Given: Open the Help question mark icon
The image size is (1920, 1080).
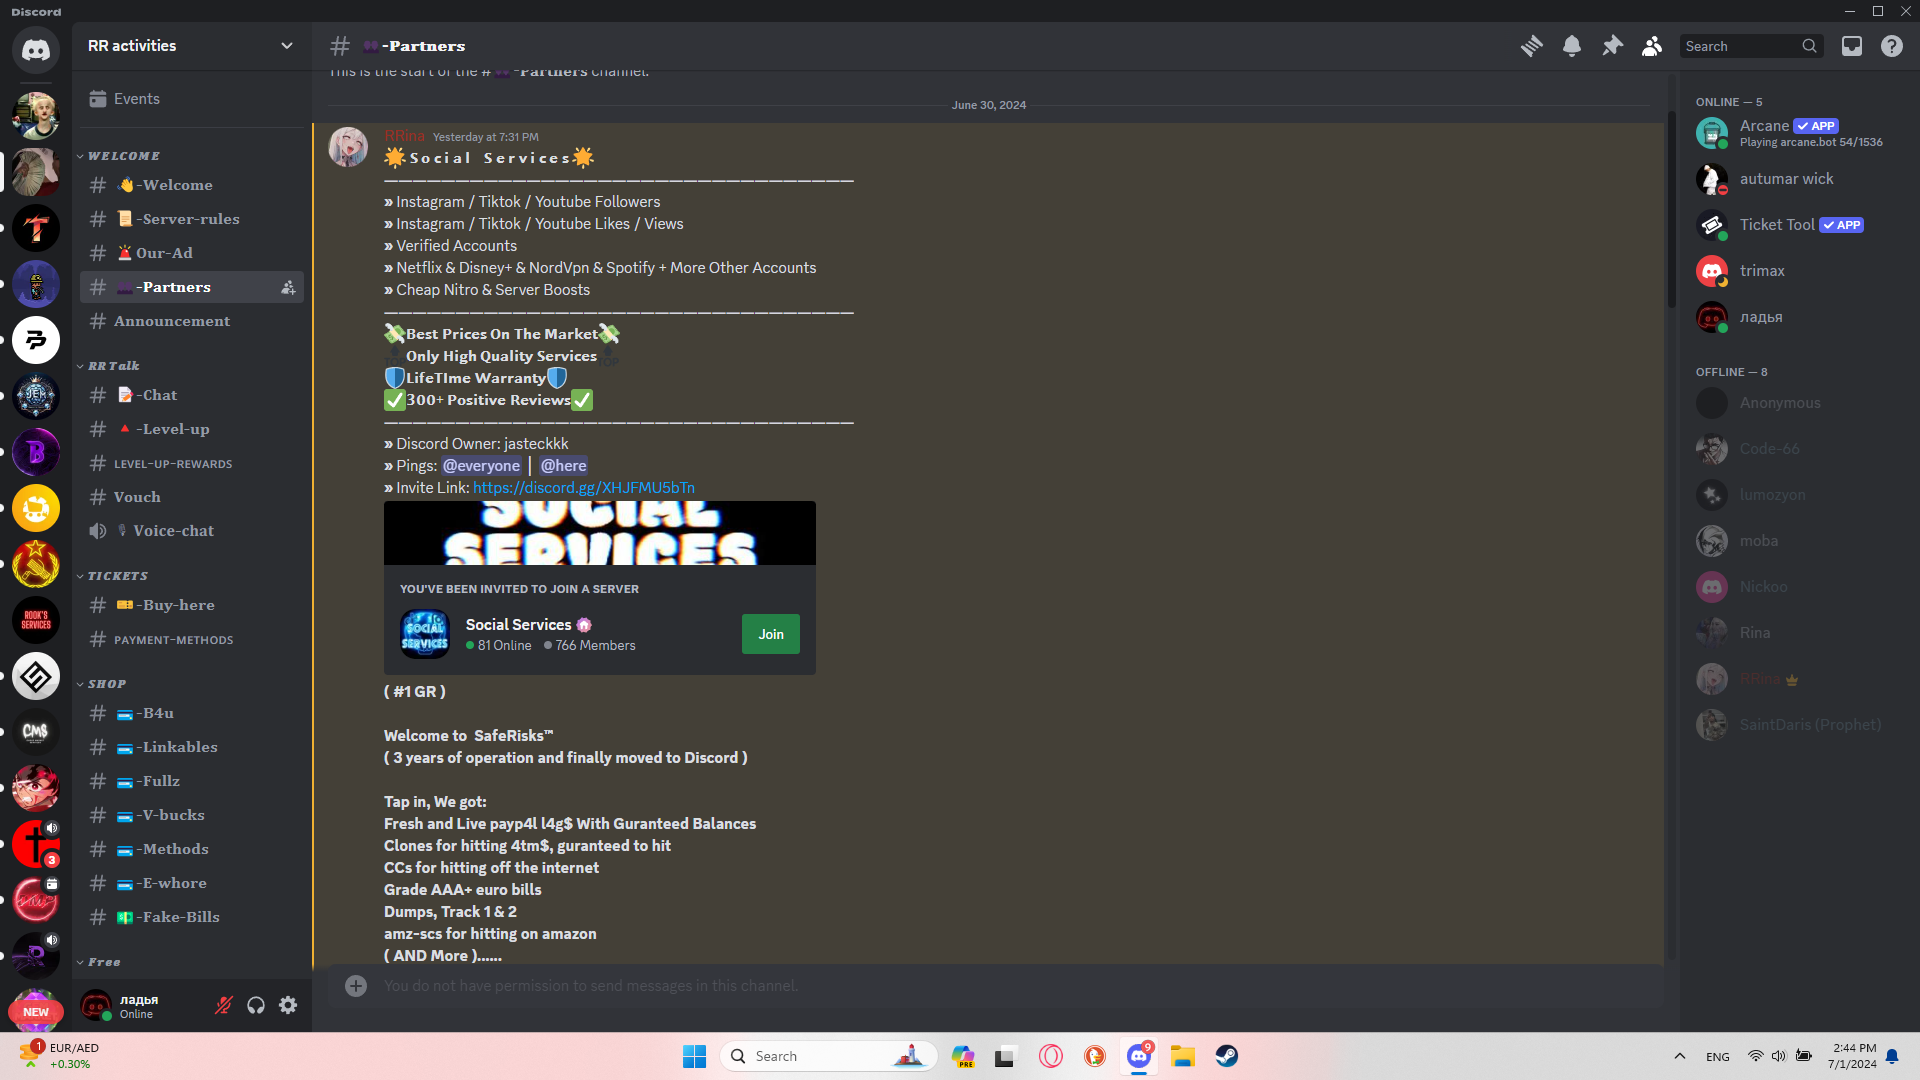Looking at the screenshot, I should click(x=1892, y=46).
